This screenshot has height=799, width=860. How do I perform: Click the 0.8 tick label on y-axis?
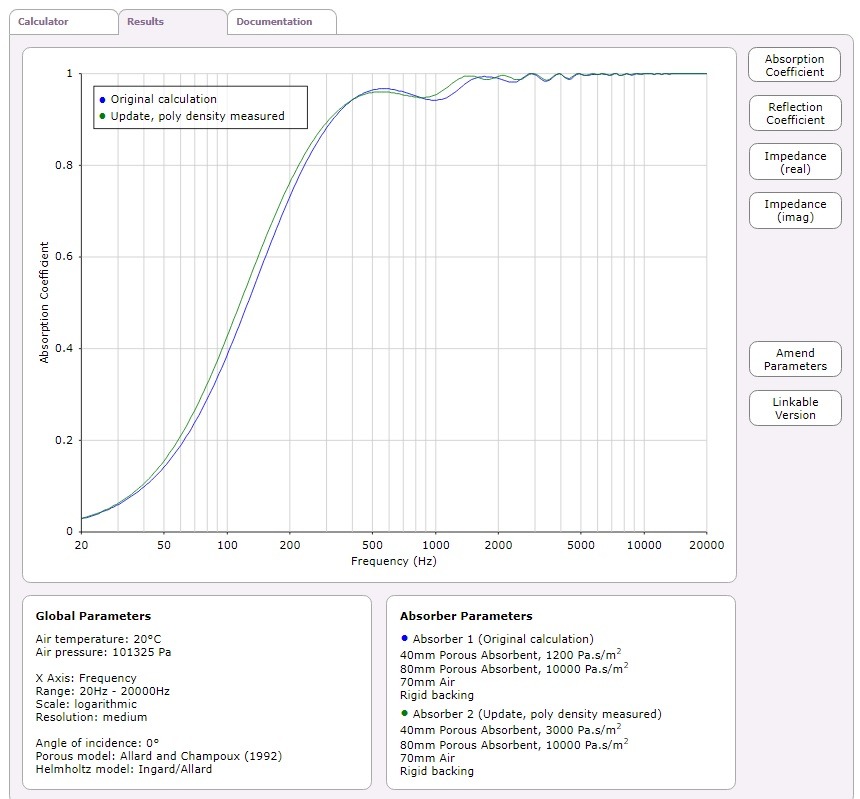[64, 165]
